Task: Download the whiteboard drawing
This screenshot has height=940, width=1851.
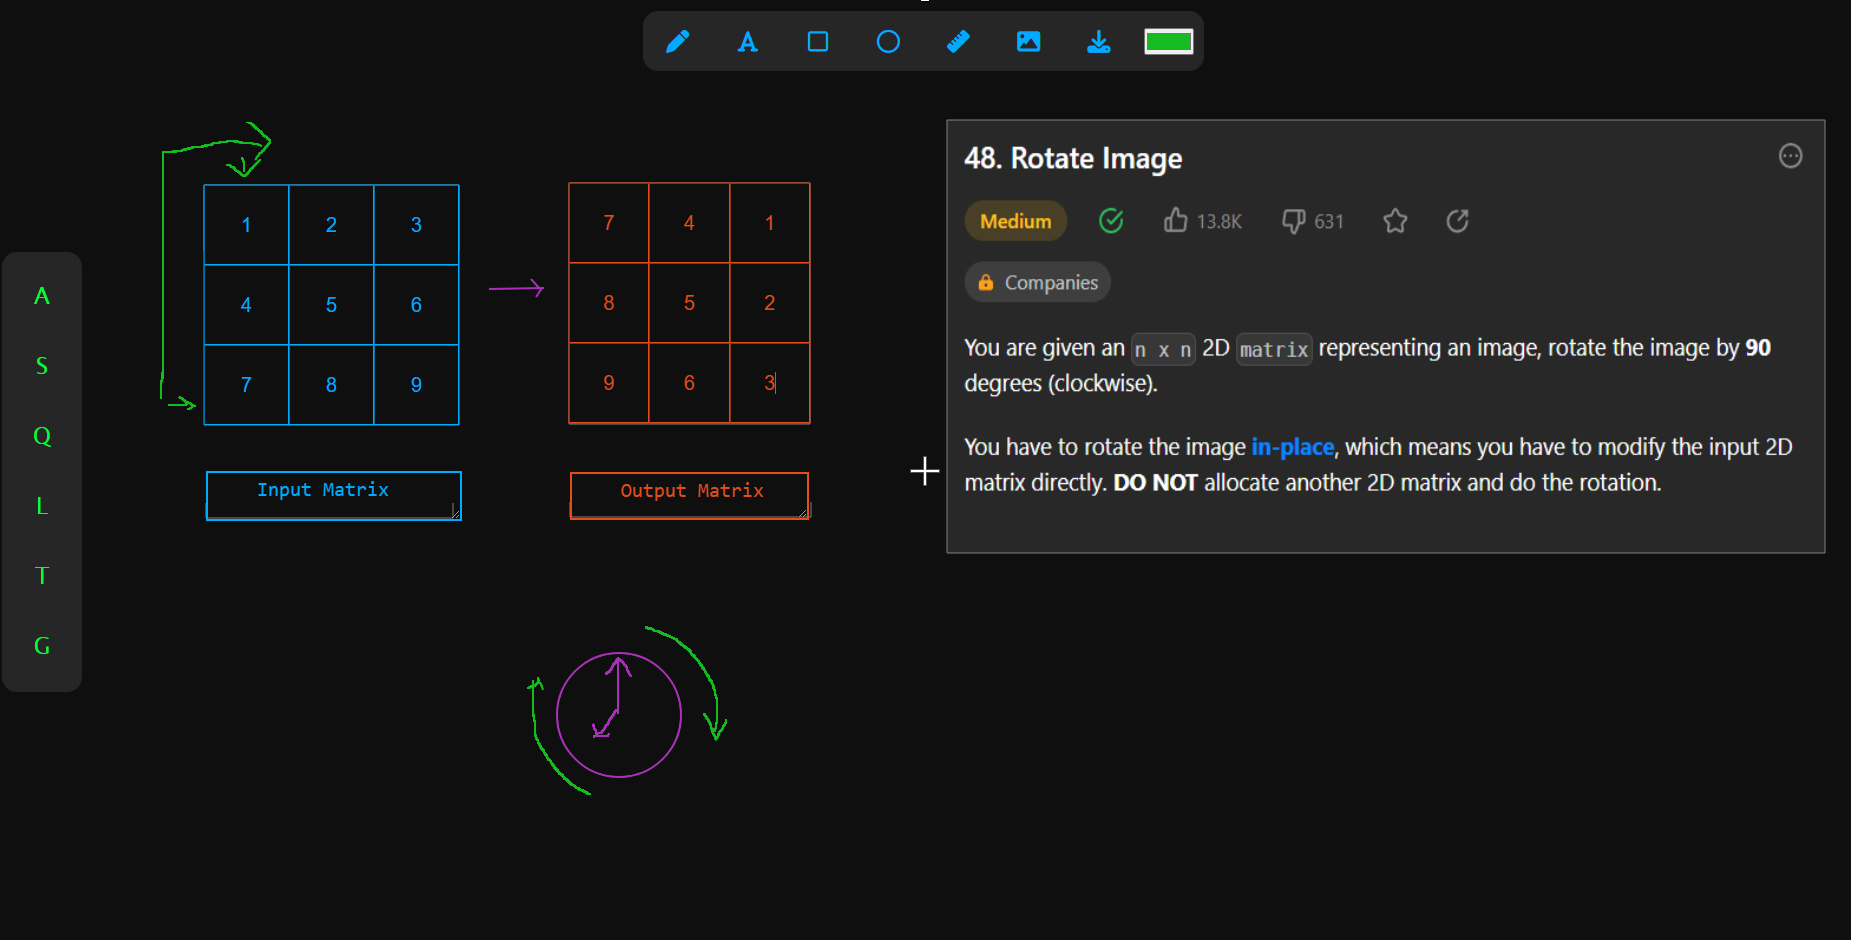Action: point(1098,41)
